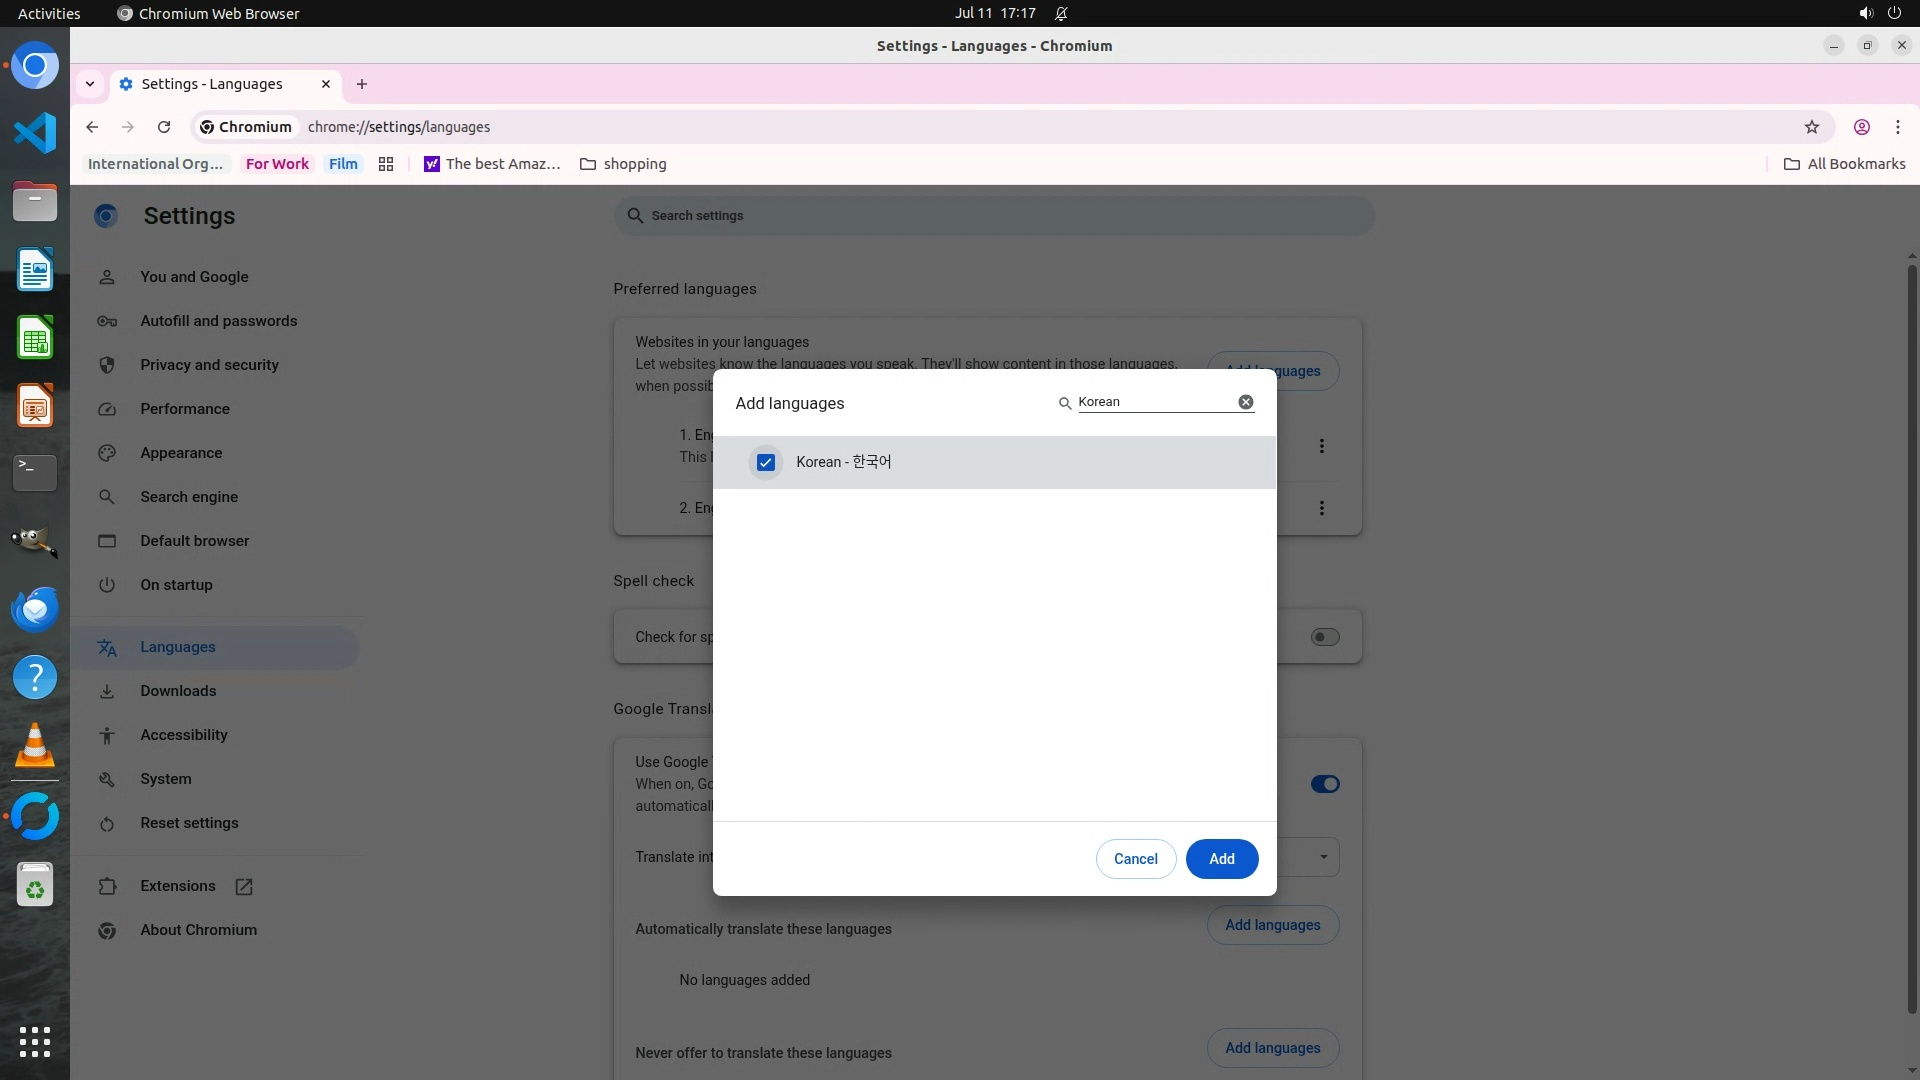Open the Chromium three-dot menu
This screenshot has width=1920, height=1080.
click(x=1897, y=127)
